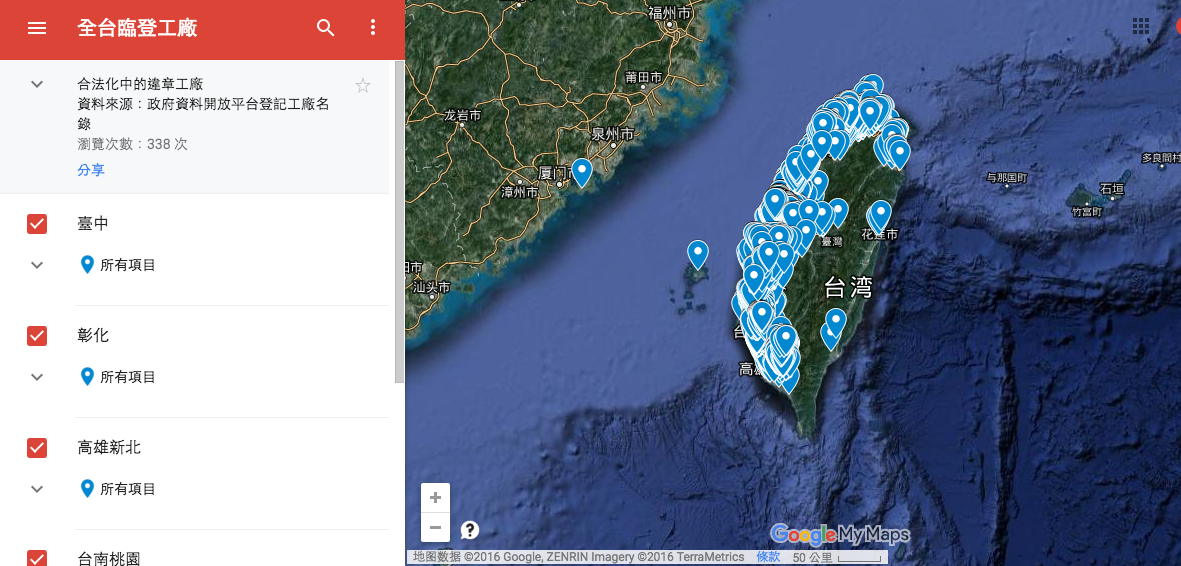Click the map pin over Penghu islands
The height and width of the screenshot is (566, 1181).
[x=698, y=255]
